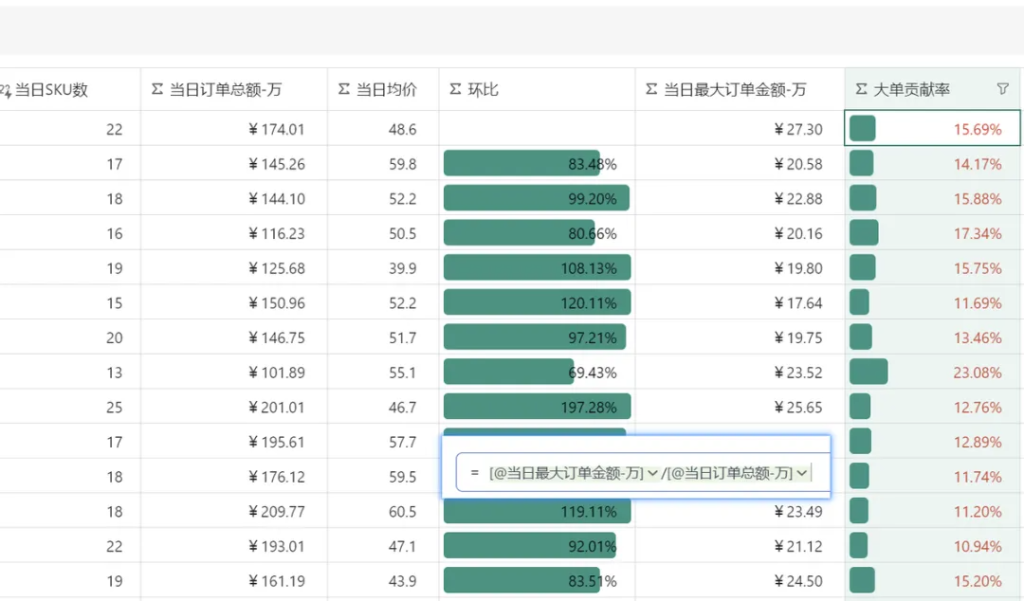Image resolution: width=1024 pixels, height=601 pixels.
Task: Click the 11.69% cell
Action: point(933,302)
